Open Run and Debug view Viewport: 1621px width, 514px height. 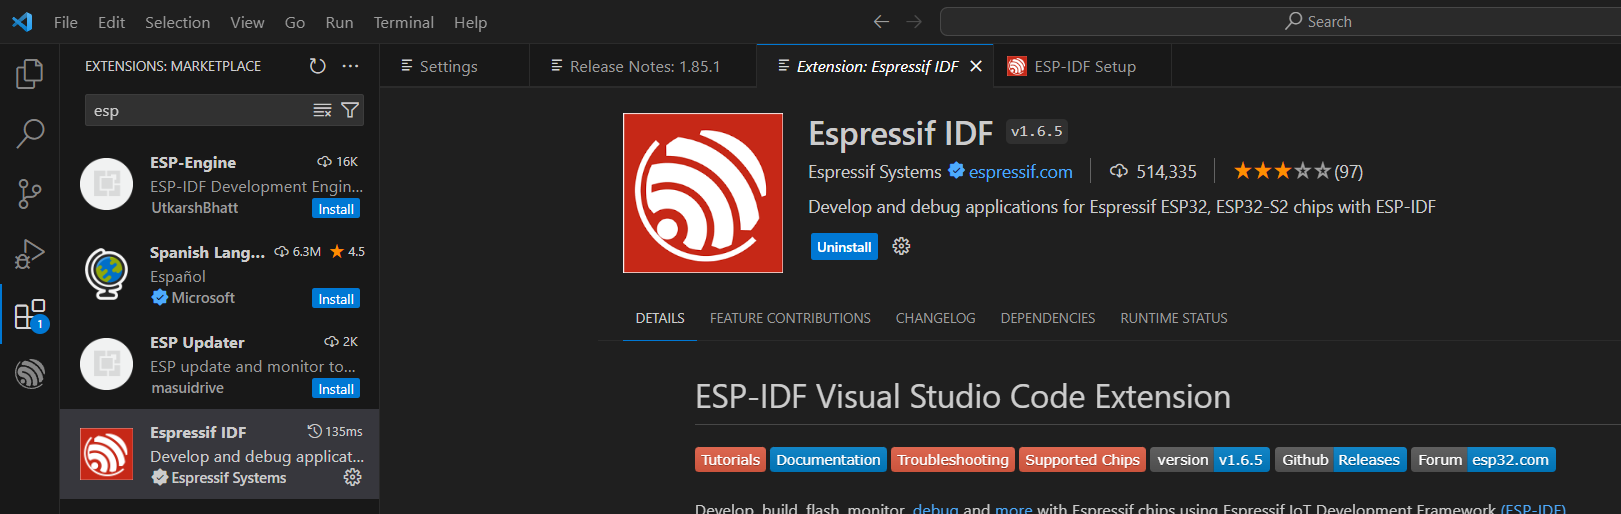click(30, 254)
